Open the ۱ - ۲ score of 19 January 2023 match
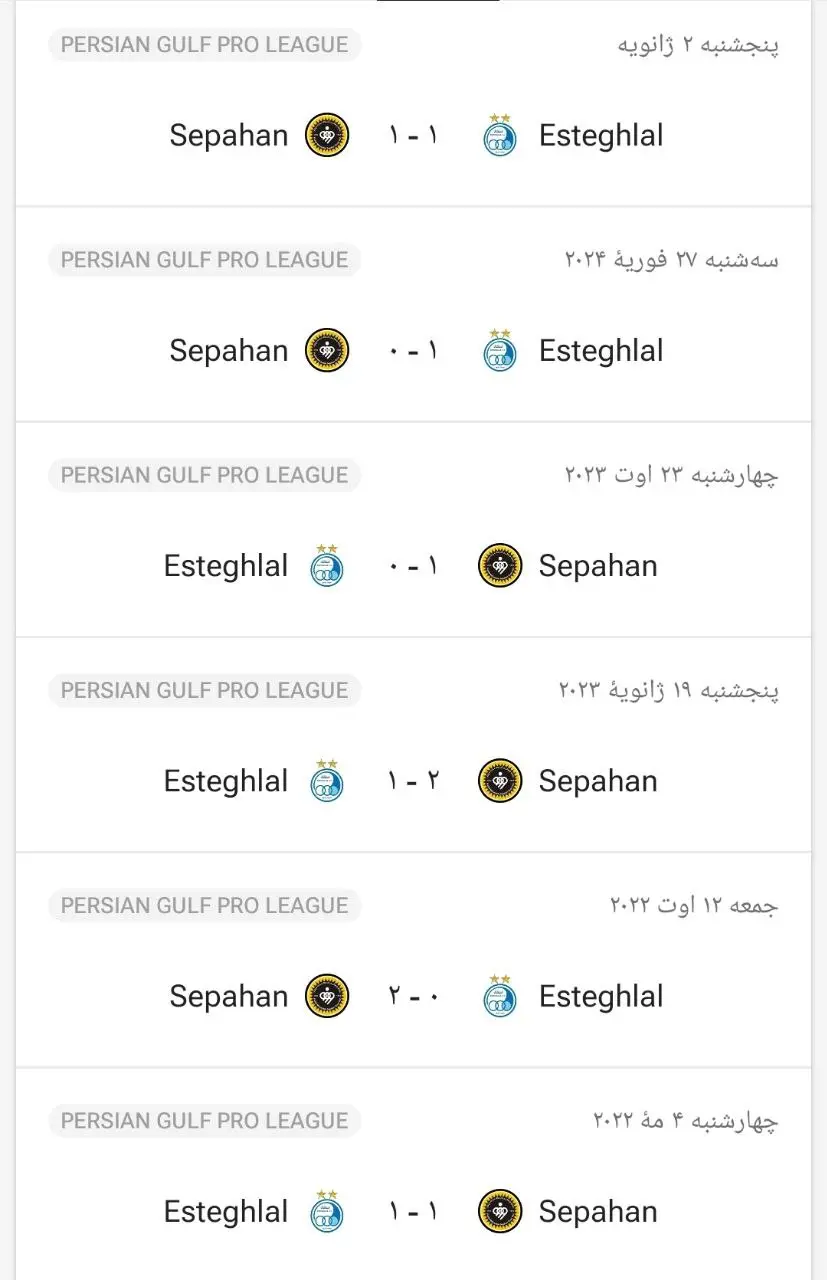 (x=413, y=781)
